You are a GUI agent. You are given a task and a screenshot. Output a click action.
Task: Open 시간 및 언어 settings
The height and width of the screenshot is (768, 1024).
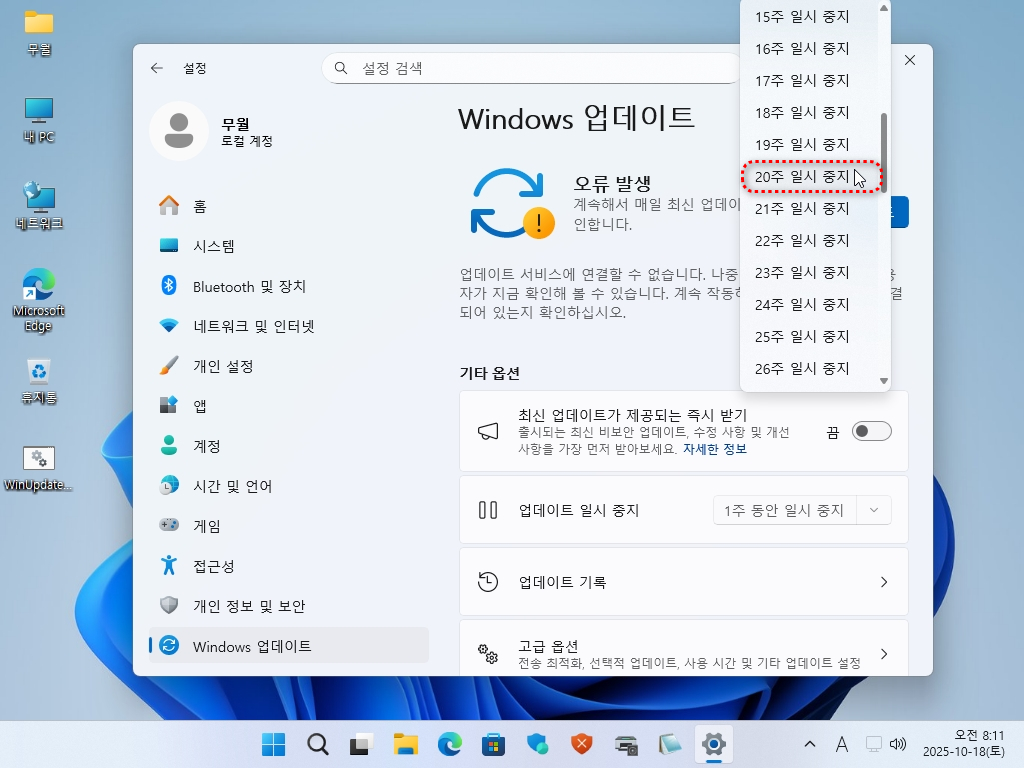289,486
